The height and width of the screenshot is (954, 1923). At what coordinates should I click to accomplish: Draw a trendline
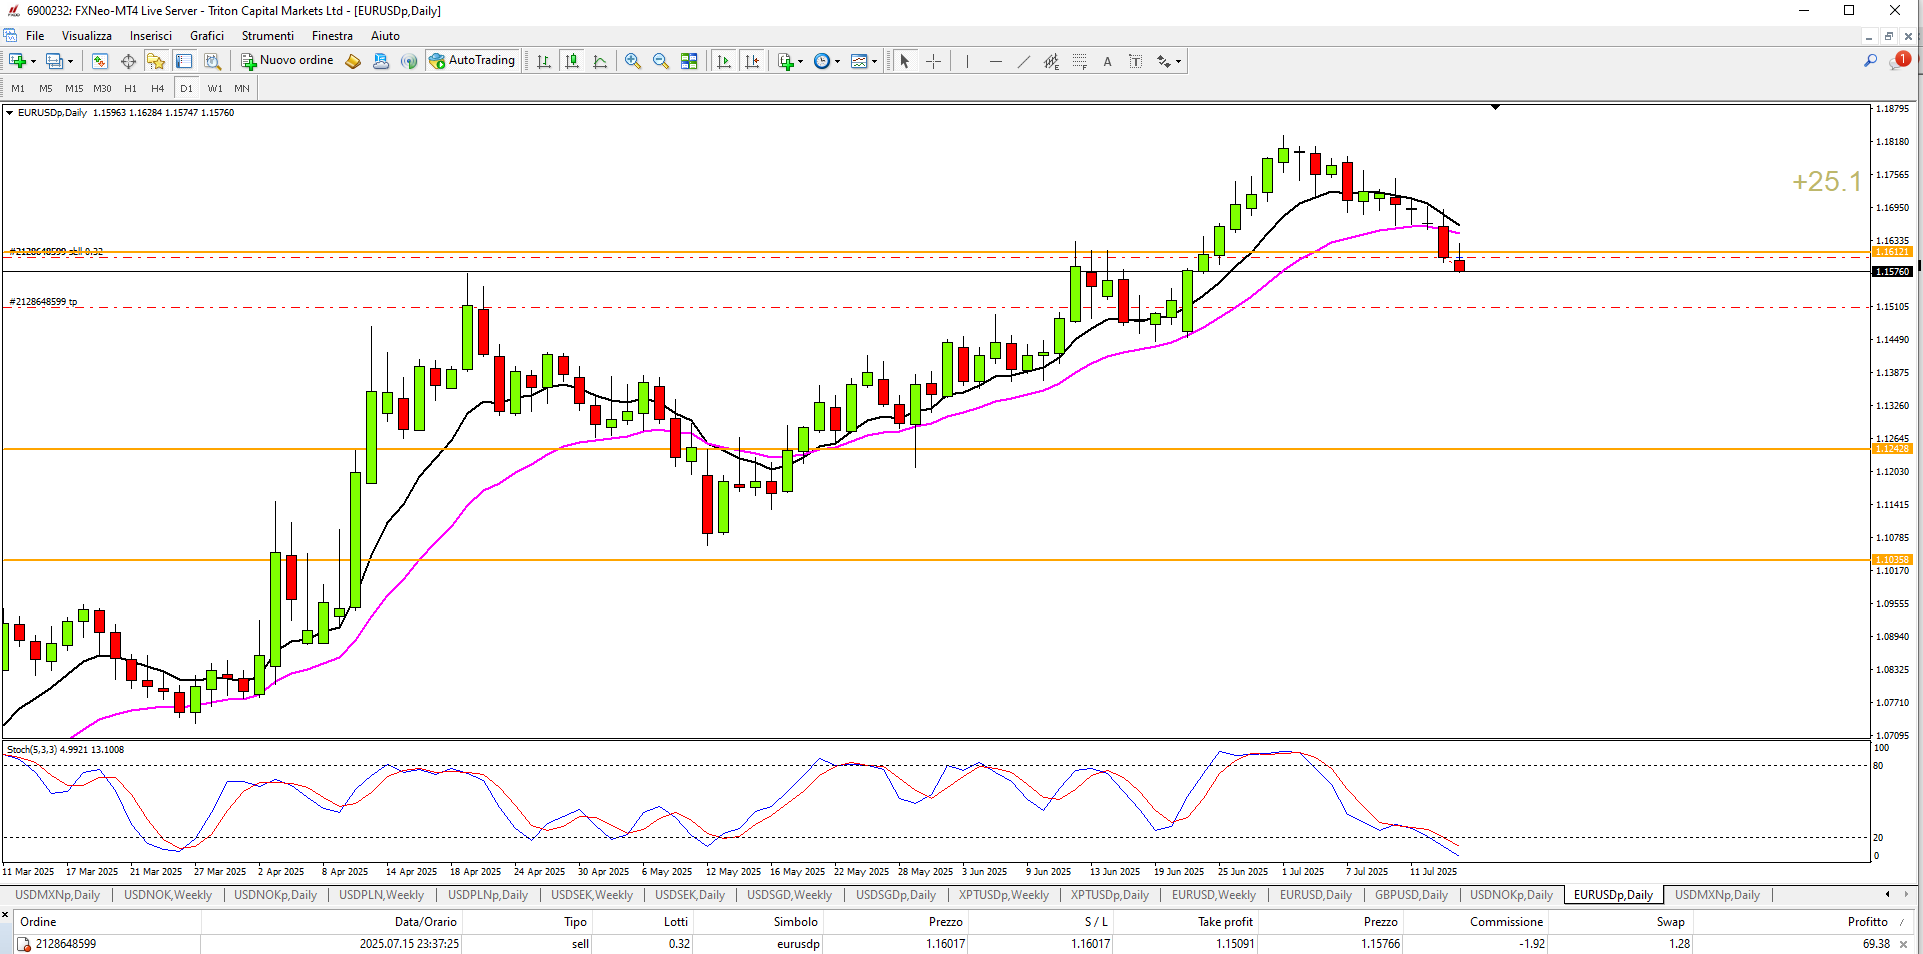(1023, 61)
